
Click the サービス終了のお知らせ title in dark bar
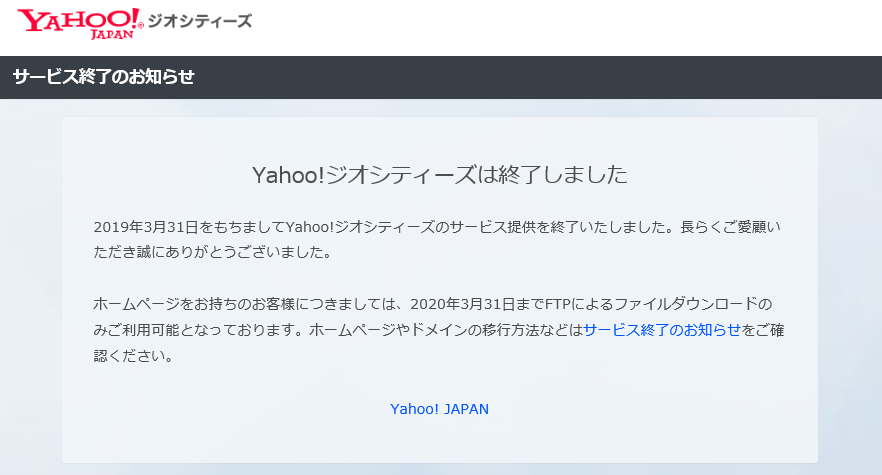(x=103, y=77)
